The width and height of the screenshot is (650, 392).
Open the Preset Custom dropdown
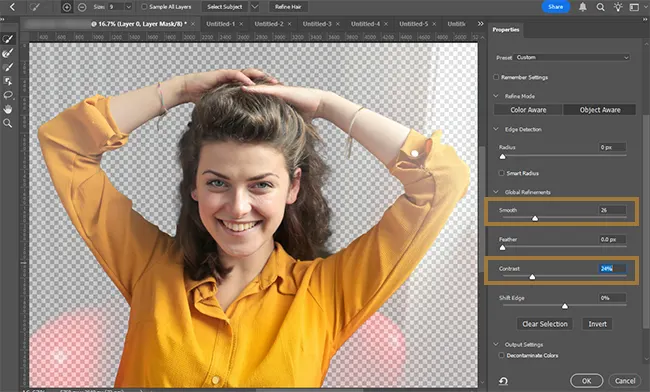(x=572, y=58)
